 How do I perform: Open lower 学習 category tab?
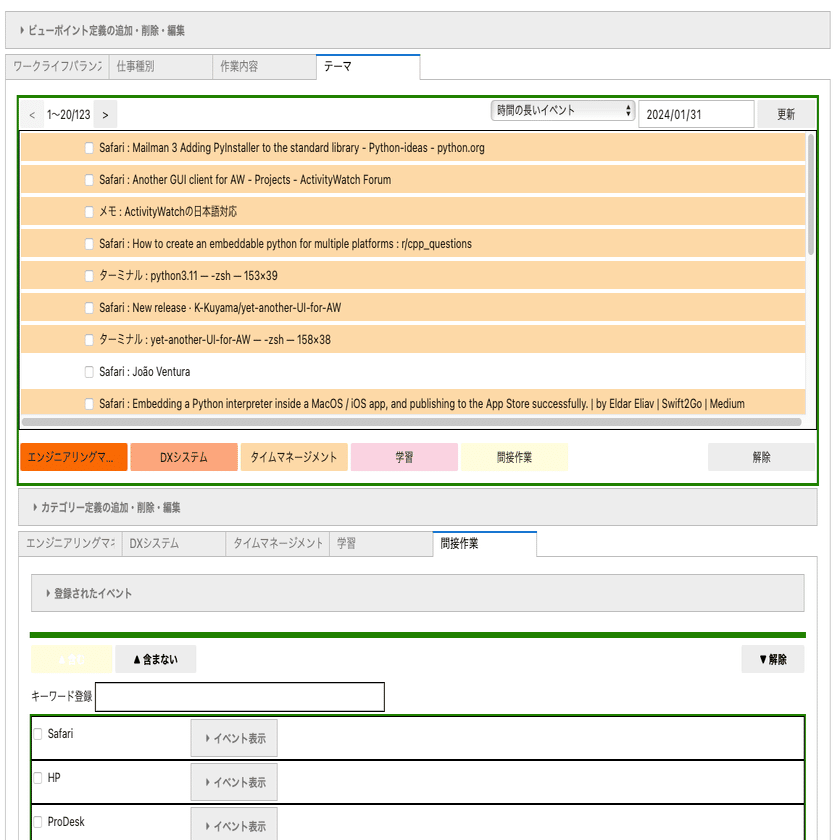click(381, 544)
